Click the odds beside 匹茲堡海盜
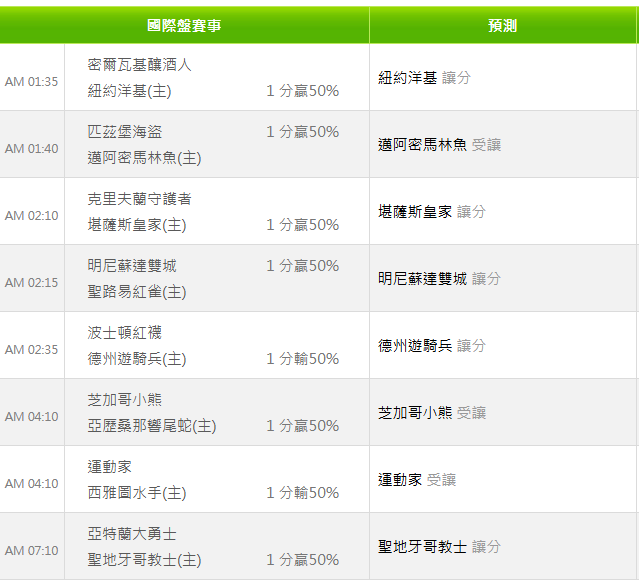Screen dimensions: 639x584 [x=302, y=131]
